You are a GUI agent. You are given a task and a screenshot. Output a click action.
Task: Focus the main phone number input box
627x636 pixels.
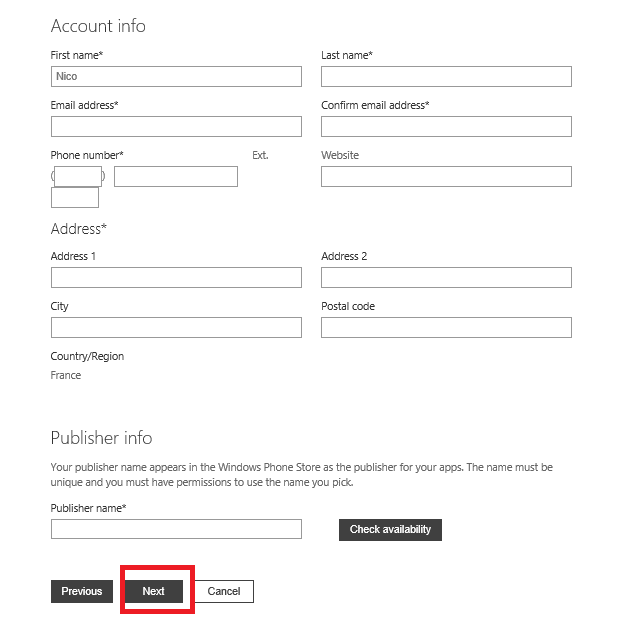176,176
